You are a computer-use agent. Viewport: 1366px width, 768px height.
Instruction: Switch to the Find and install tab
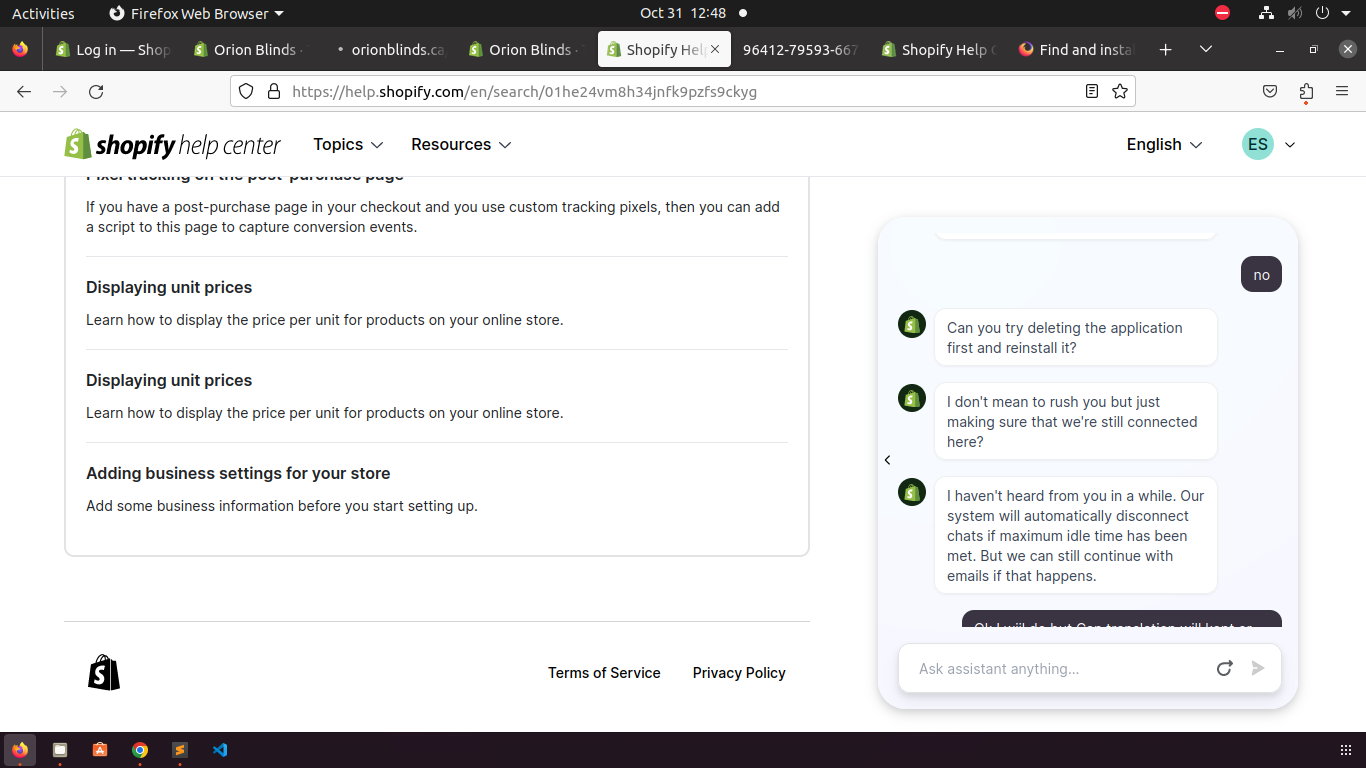click(1076, 49)
